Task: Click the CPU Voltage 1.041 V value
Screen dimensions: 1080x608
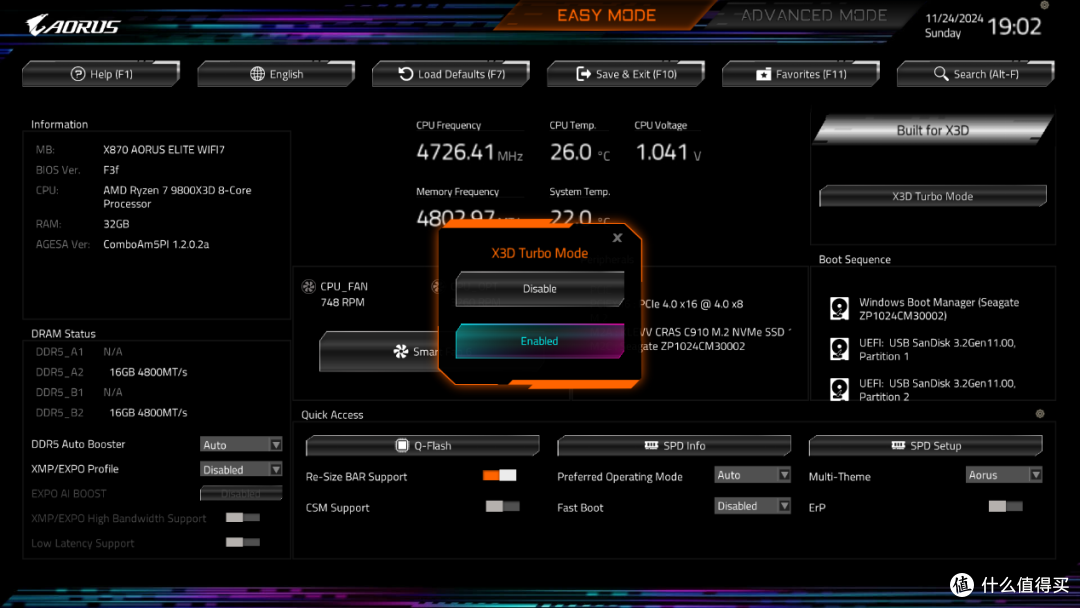Action: click(x=668, y=152)
